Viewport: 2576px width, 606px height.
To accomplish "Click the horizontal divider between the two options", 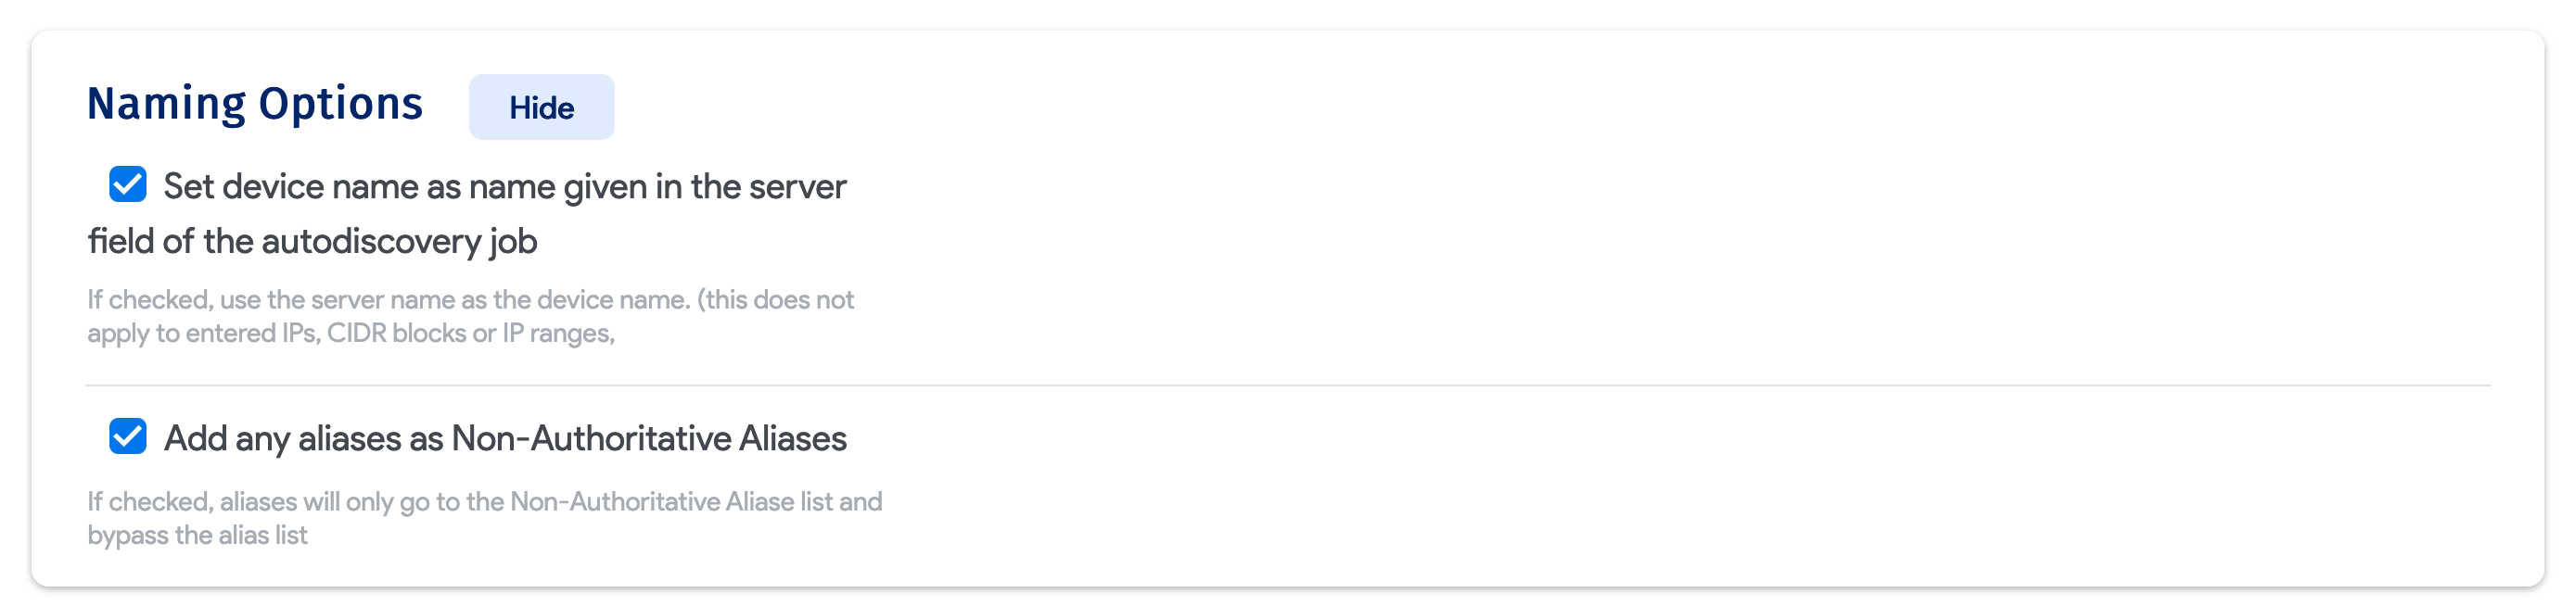I will (x=1287, y=386).
